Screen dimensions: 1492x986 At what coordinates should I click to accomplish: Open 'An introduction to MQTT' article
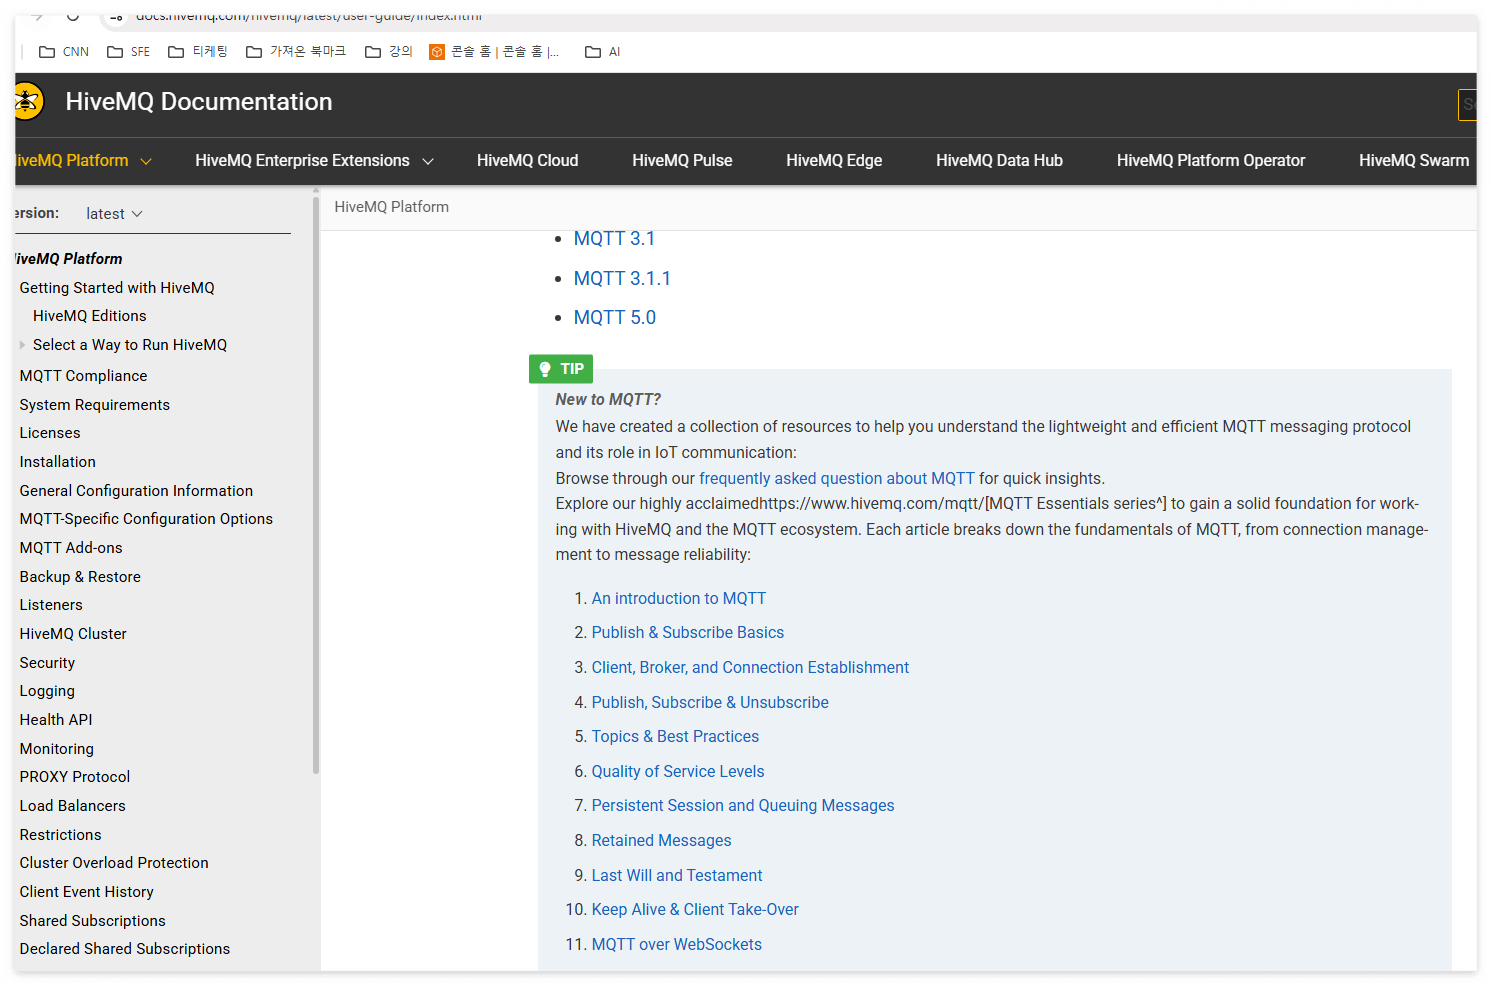(679, 599)
